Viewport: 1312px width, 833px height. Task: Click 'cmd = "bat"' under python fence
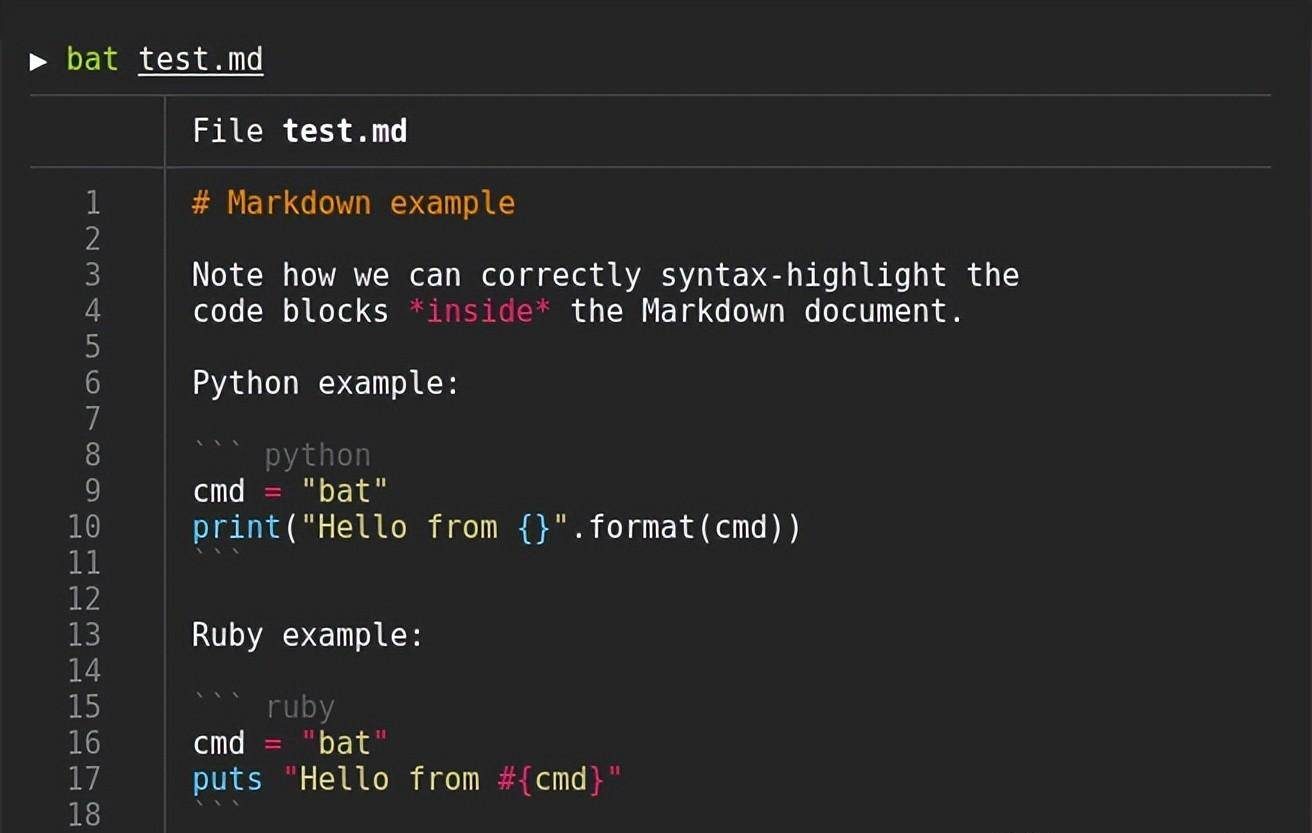(x=290, y=491)
